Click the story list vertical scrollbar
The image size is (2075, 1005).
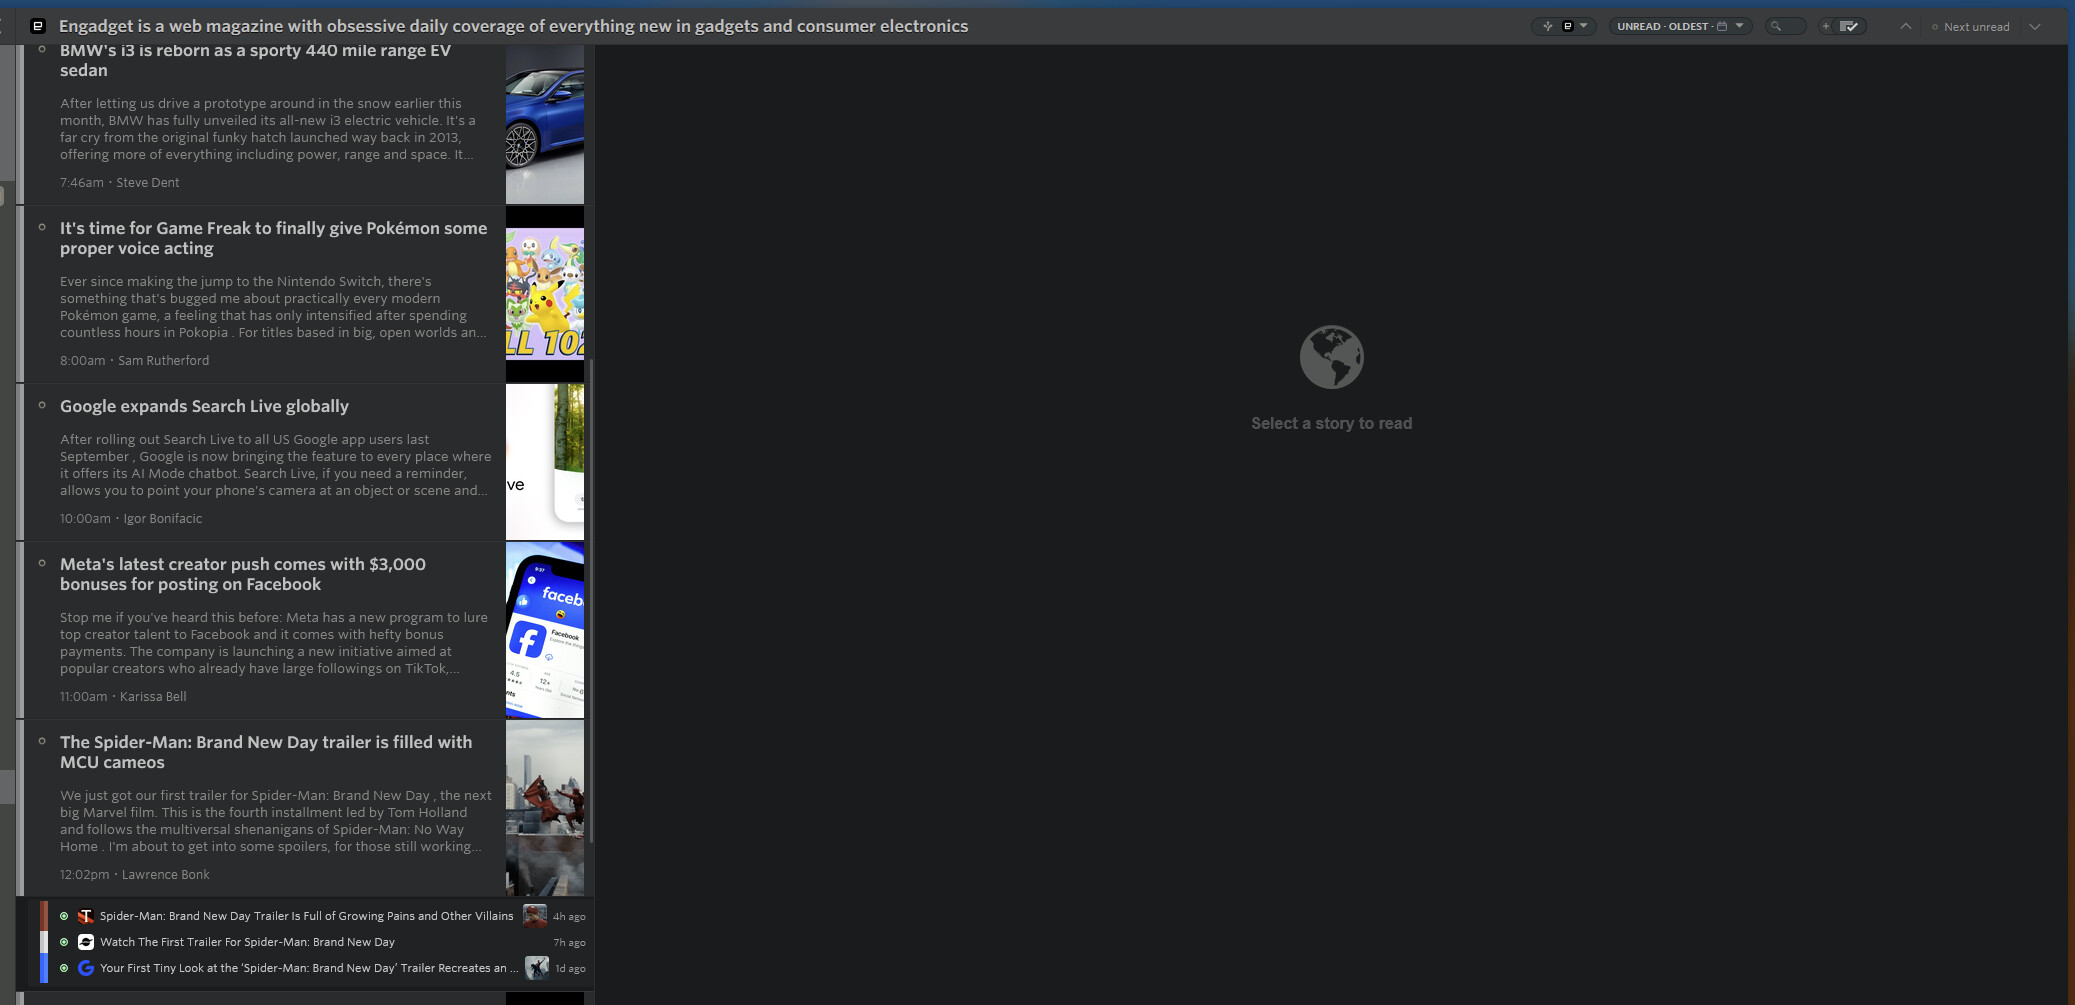(x=591, y=600)
